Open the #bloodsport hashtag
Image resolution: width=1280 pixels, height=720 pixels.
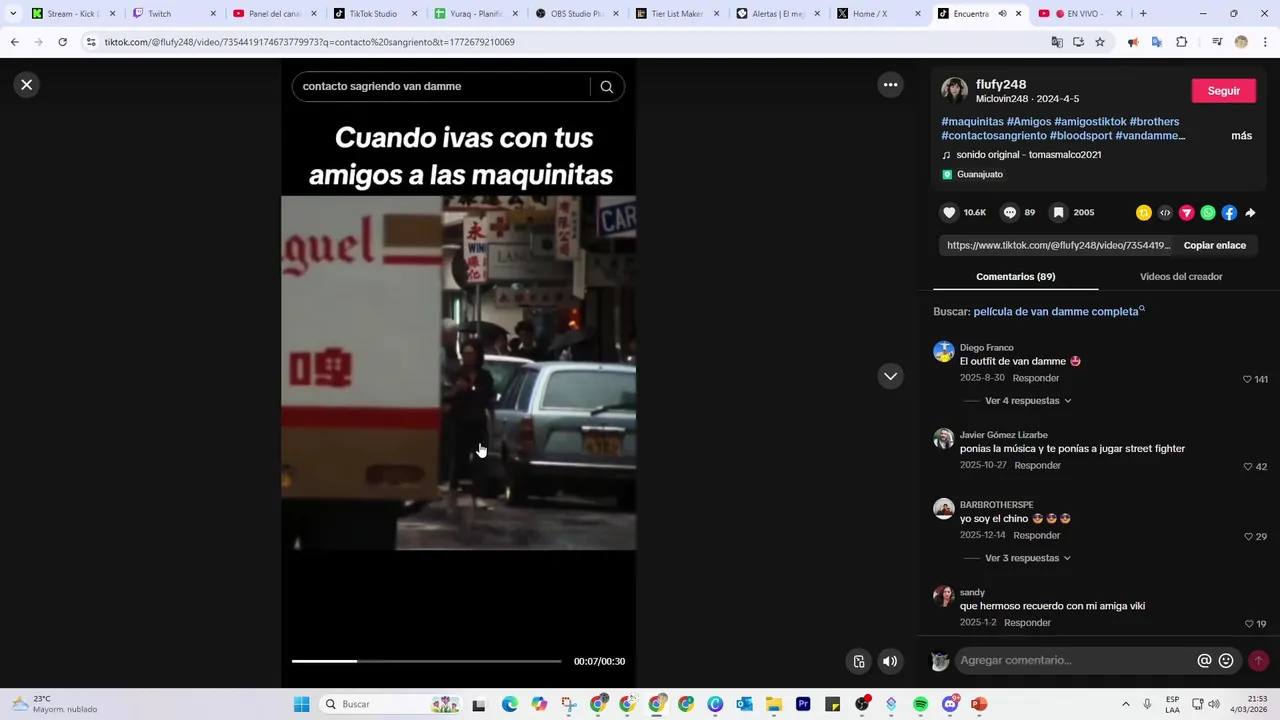pyautogui.click(x=1081, y=136)
